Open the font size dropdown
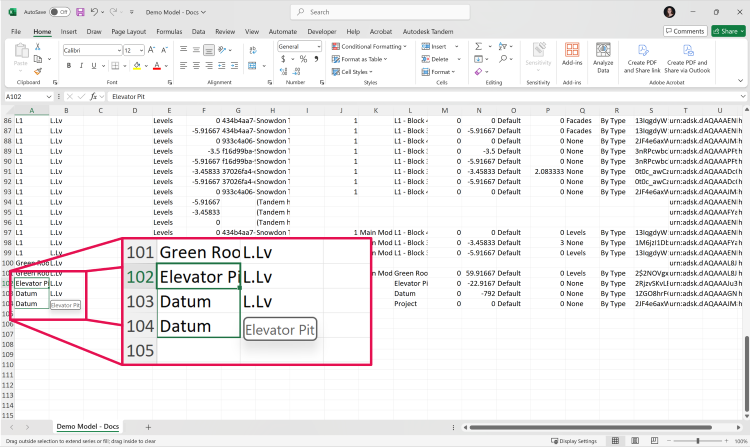 pos(142,50)
